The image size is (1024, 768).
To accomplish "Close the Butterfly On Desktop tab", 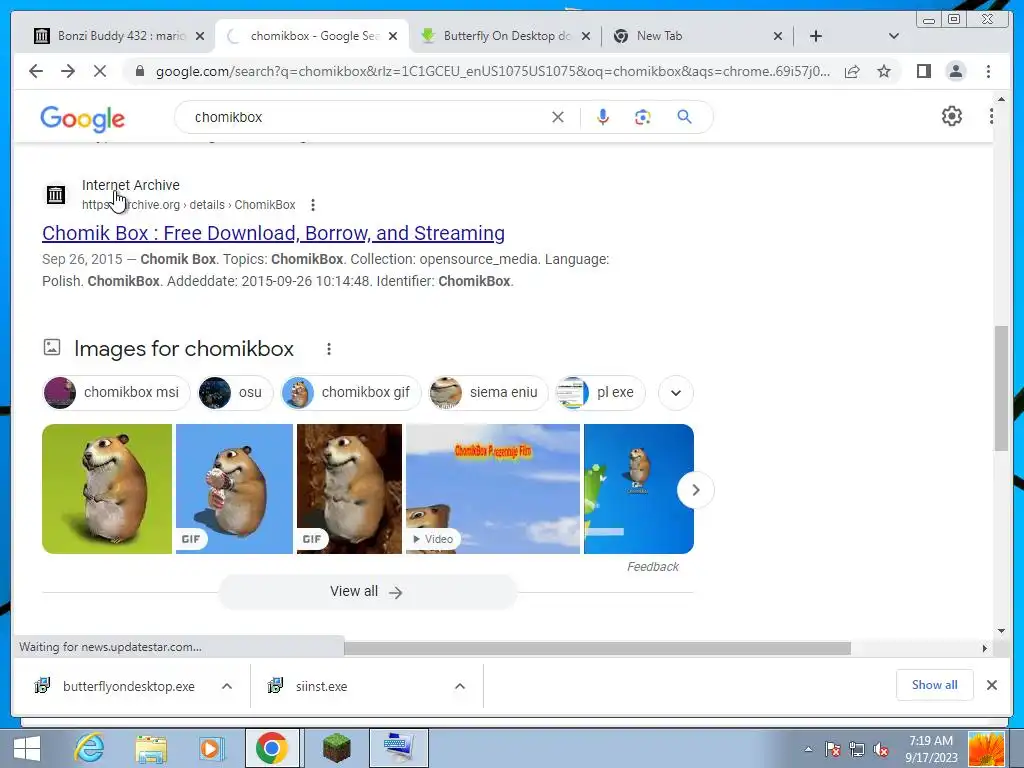I will 586,36.
